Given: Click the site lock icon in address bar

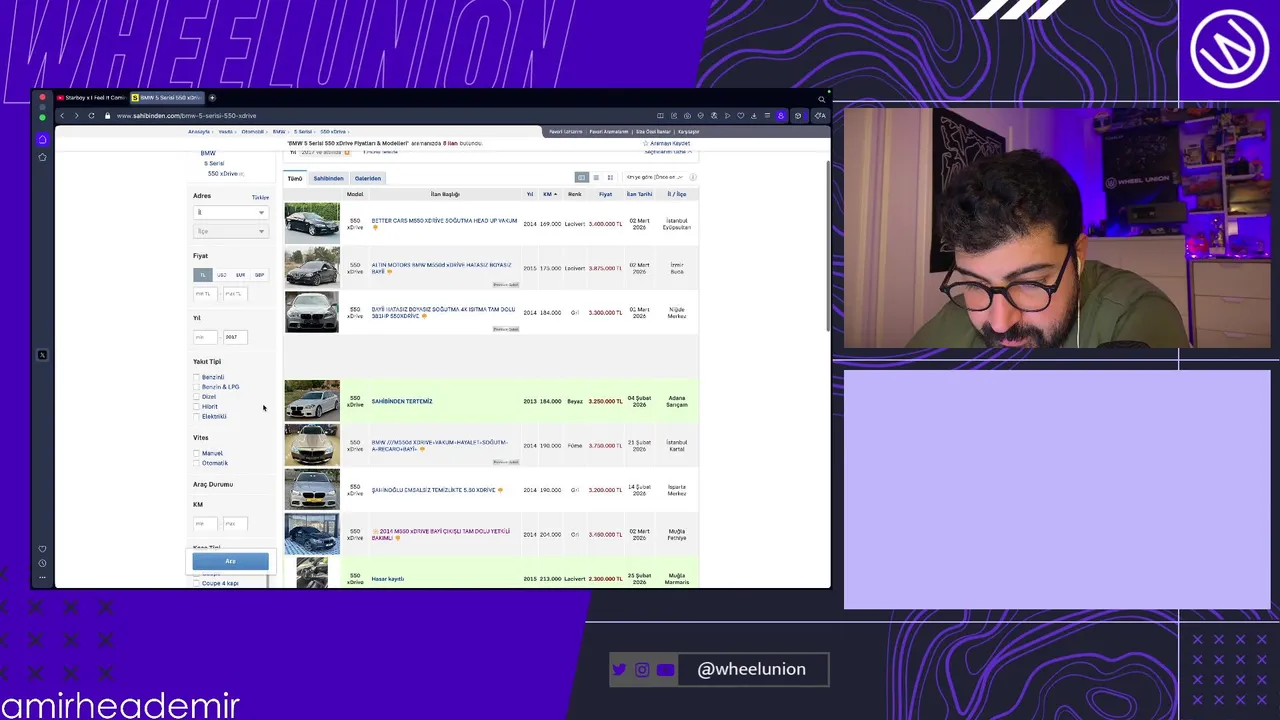Looking at the screenshot, I should click(108, 116).
